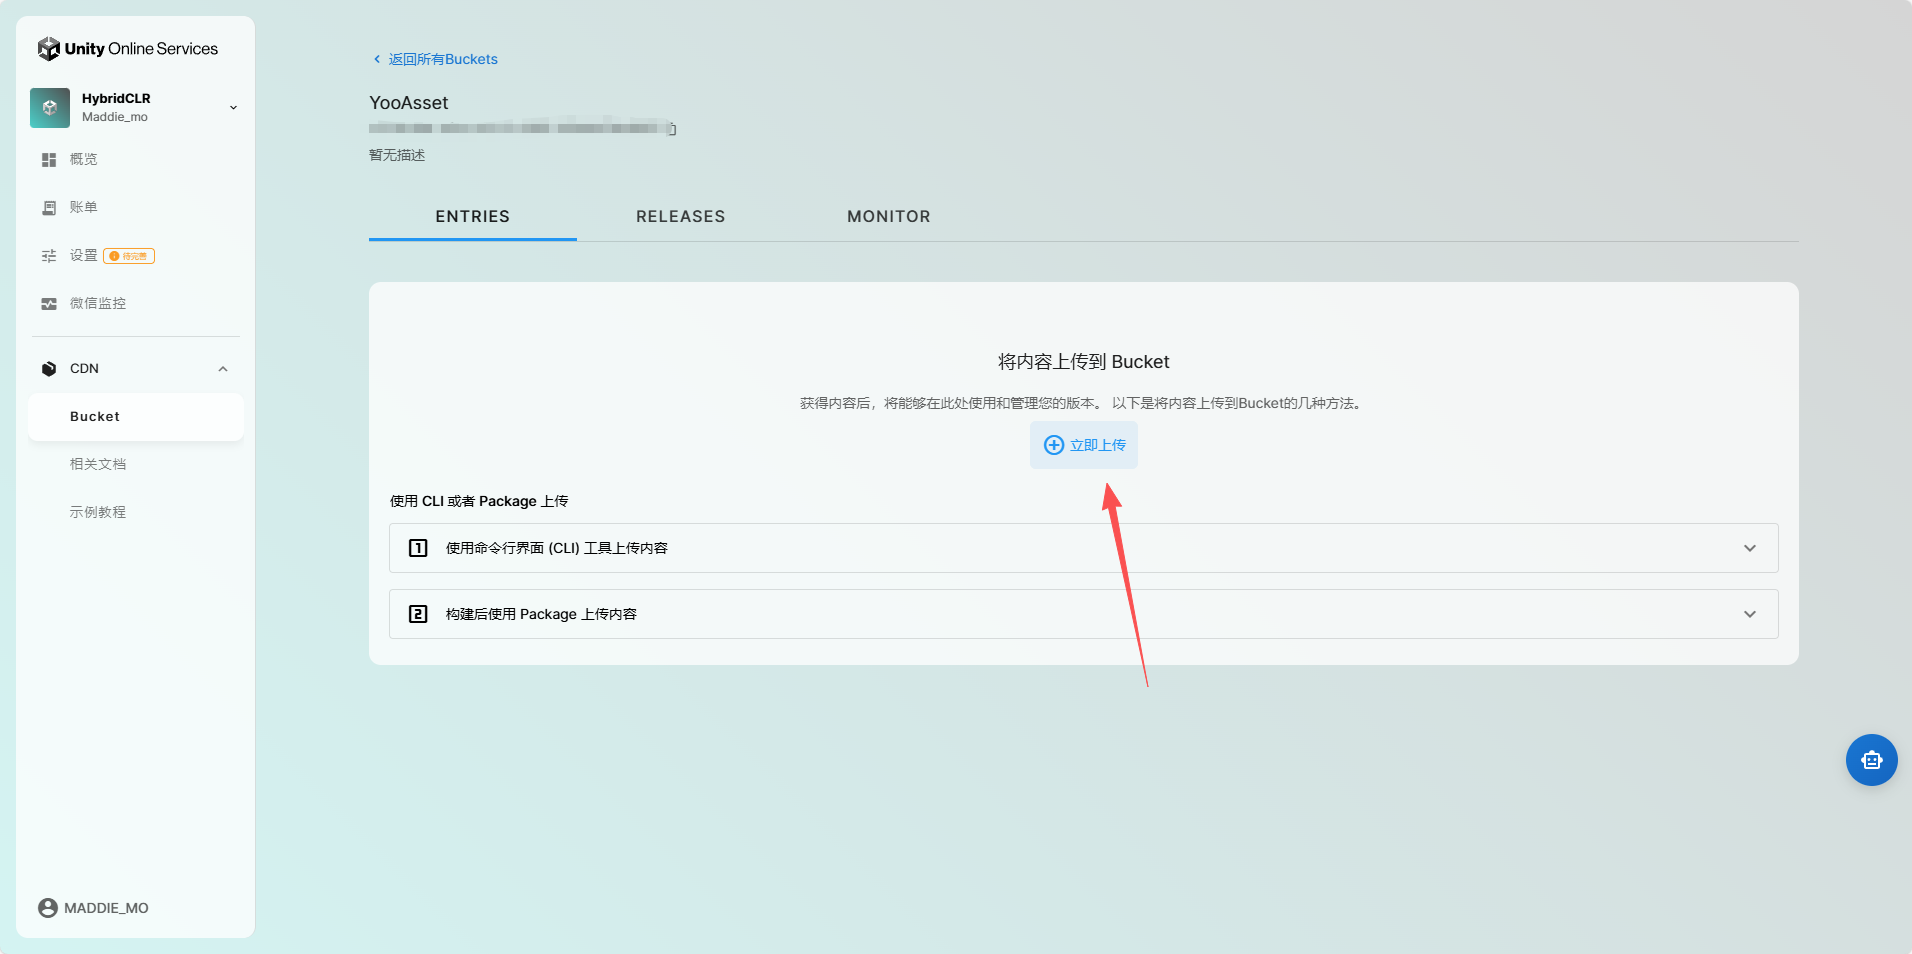The height and width of the screenshot is (954, 1912).
Task: Click the number 2 step icon
Action: [418, 614]
